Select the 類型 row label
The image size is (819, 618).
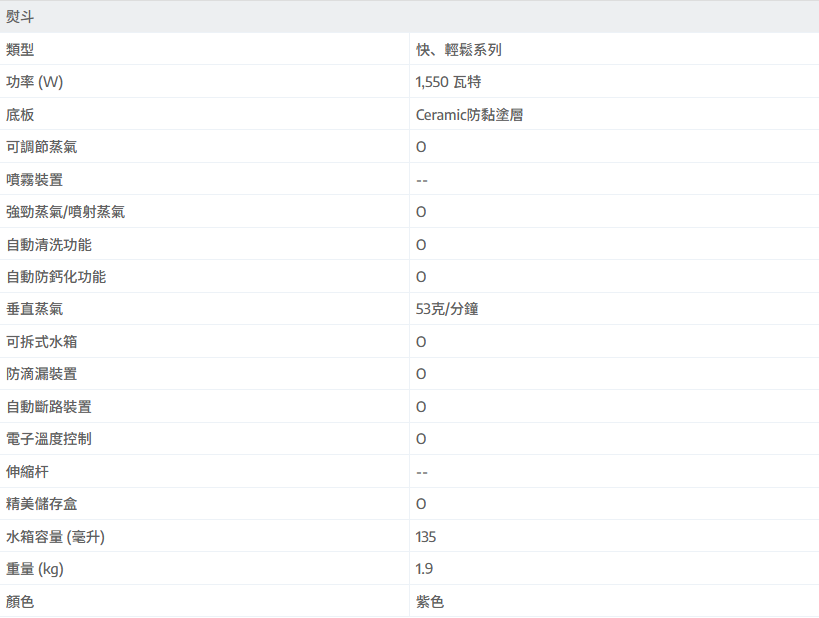tap(20, 50)
